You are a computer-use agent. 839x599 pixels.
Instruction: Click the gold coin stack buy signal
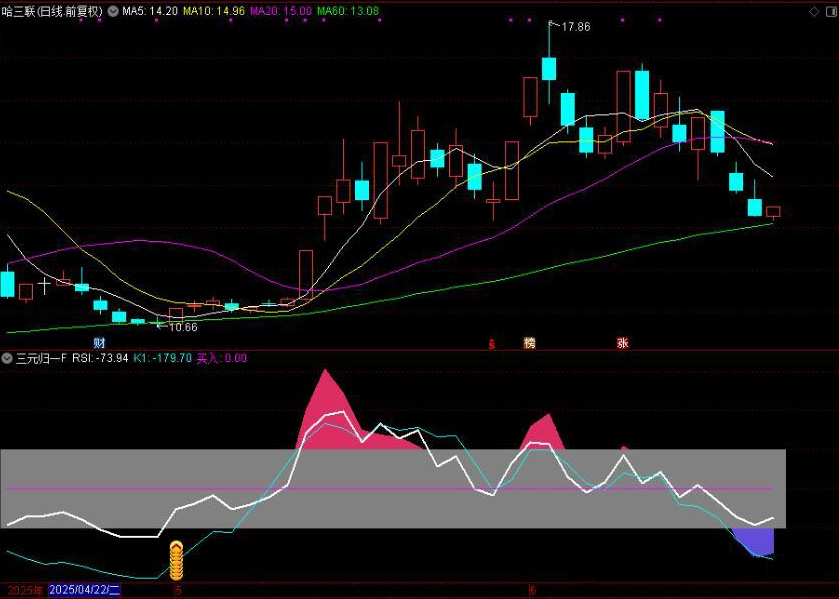[176, 561]
